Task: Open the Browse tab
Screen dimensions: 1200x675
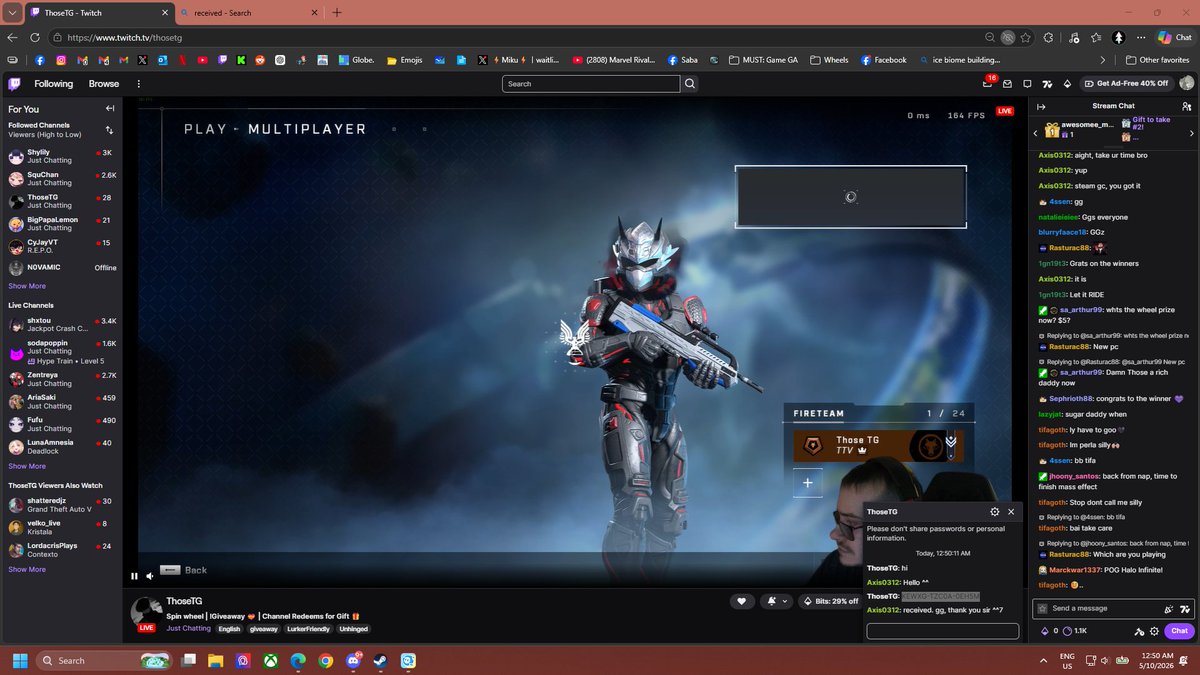Action: click(104, 84)
